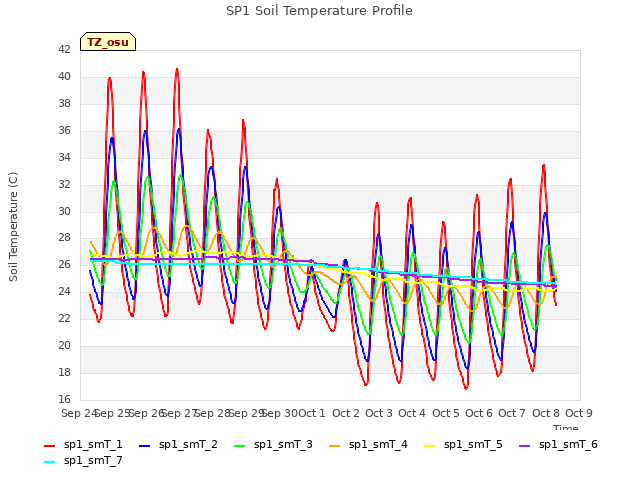The image size is (640, 480).
Task: Click y-axis tick value 20
Action: pos(64,345)
